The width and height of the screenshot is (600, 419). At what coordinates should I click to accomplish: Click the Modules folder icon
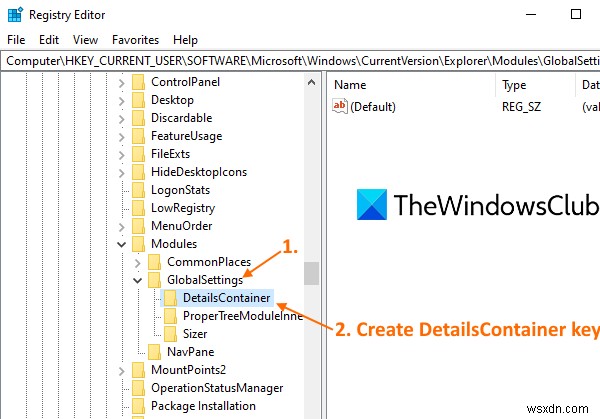[139, 244]
